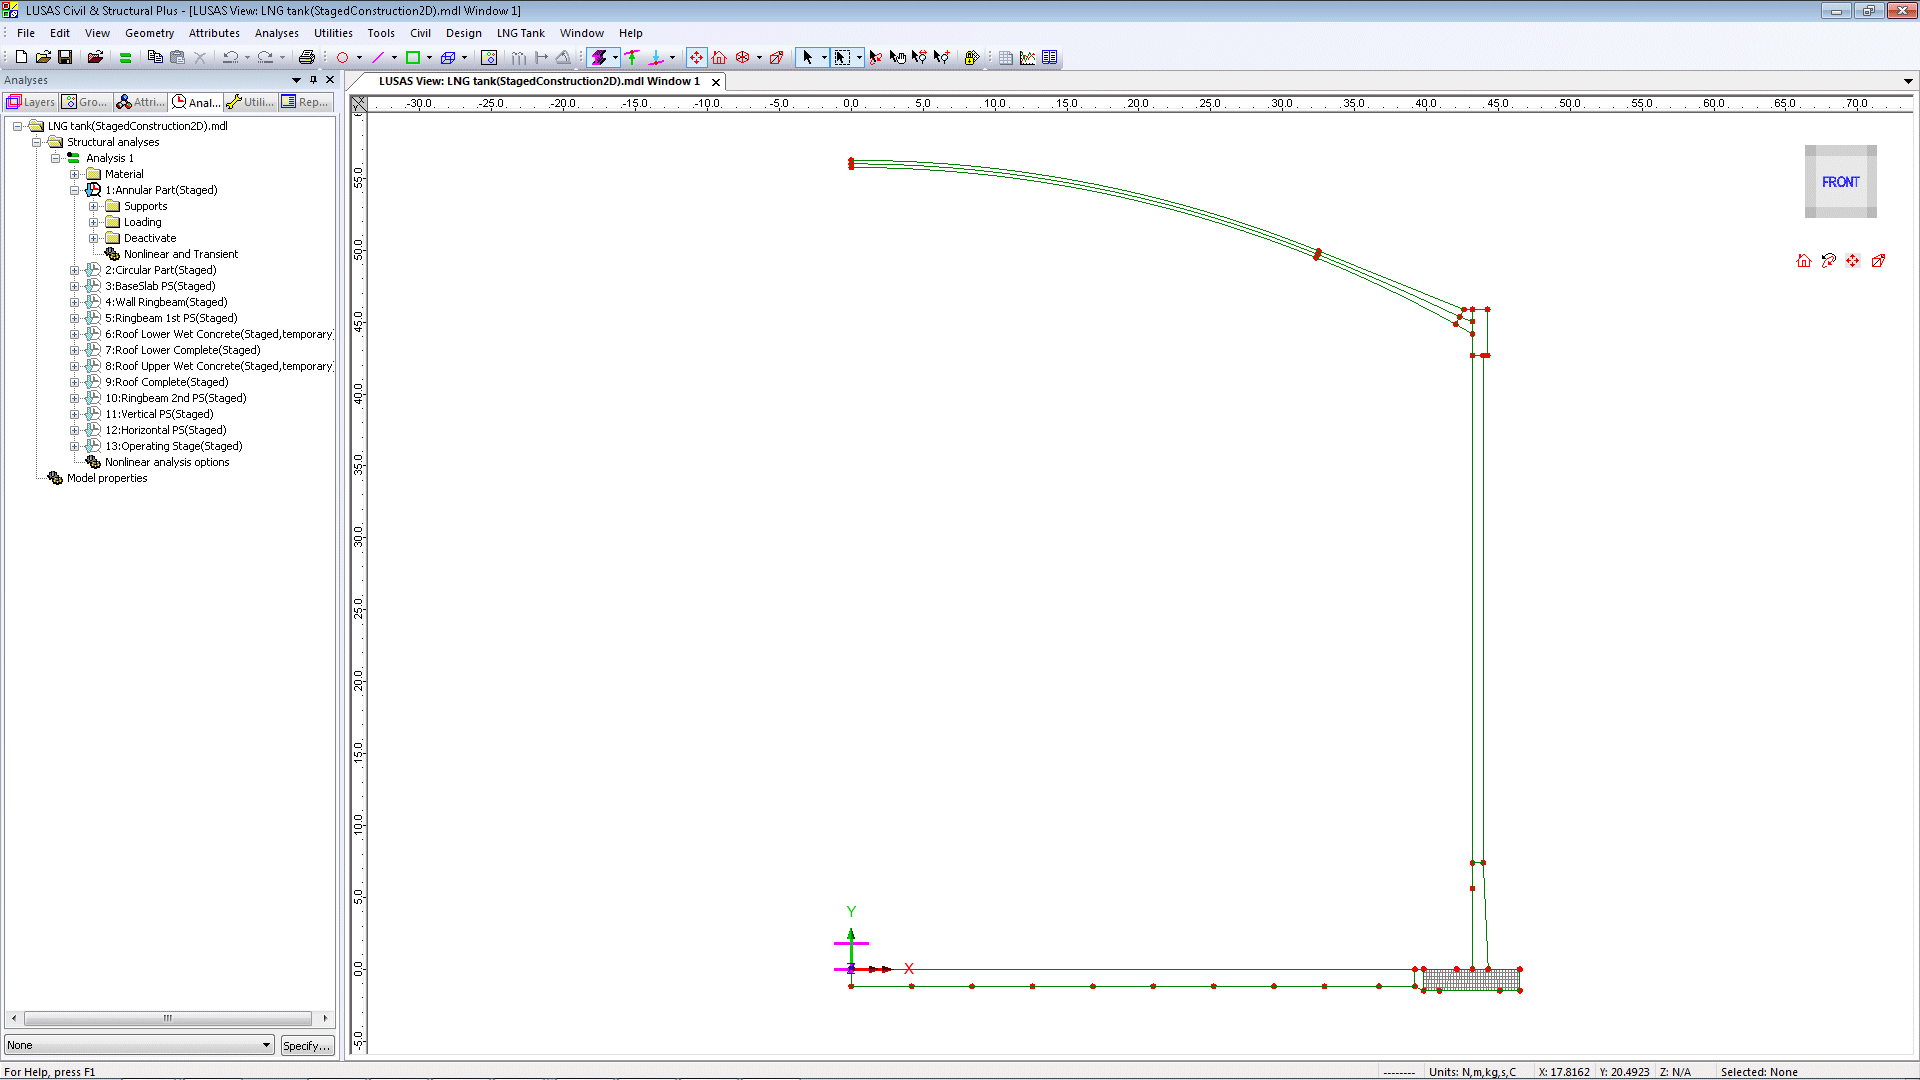1920x1080 pixels.
Task: Select the green square surface geometry tool
Action: point(412,57)
